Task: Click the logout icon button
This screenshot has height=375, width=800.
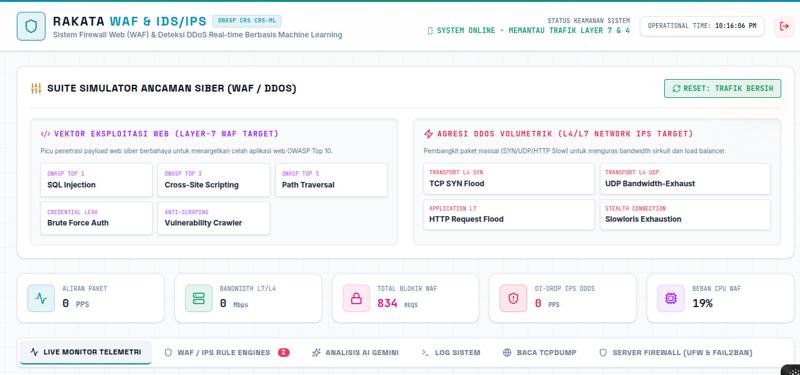Action: (784, 26)
